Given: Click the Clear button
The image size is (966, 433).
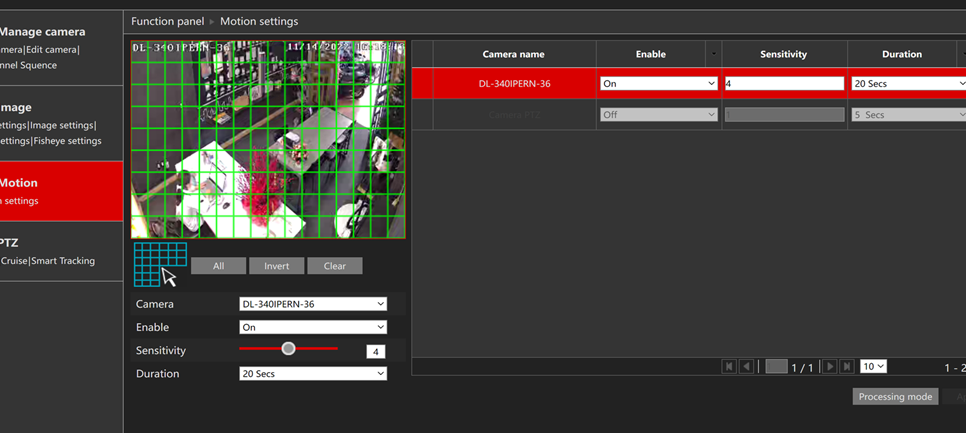Looking at the screenshot, I should click(335, 266).
